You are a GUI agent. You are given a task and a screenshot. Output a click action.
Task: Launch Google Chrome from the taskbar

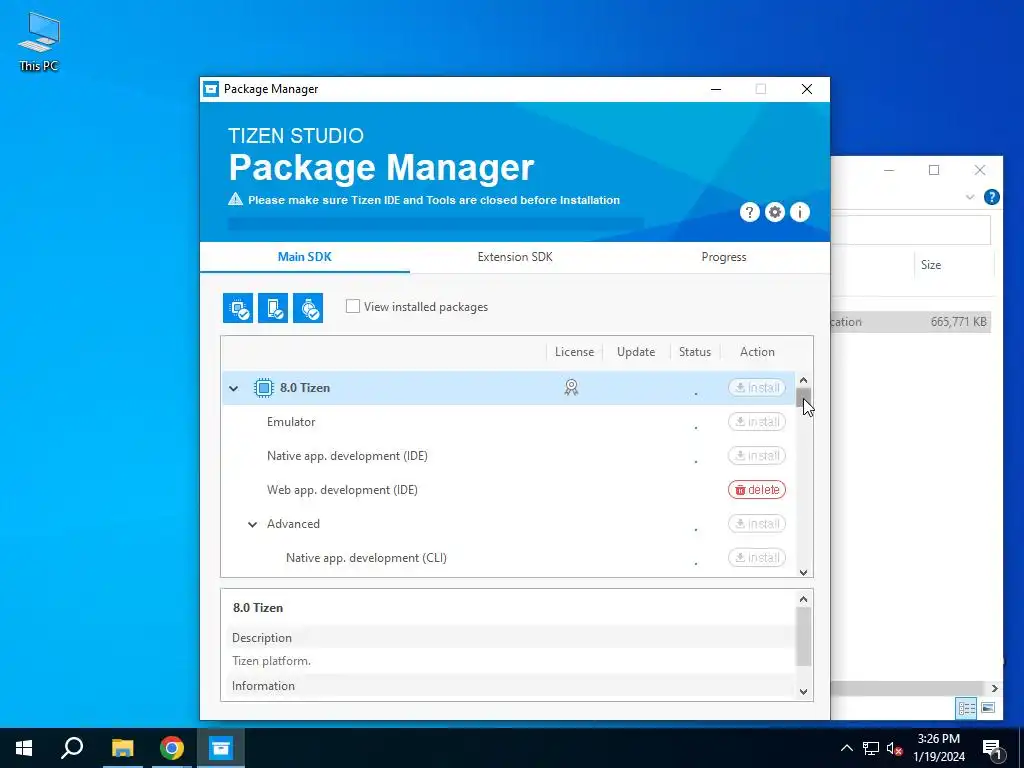point(172,748)
